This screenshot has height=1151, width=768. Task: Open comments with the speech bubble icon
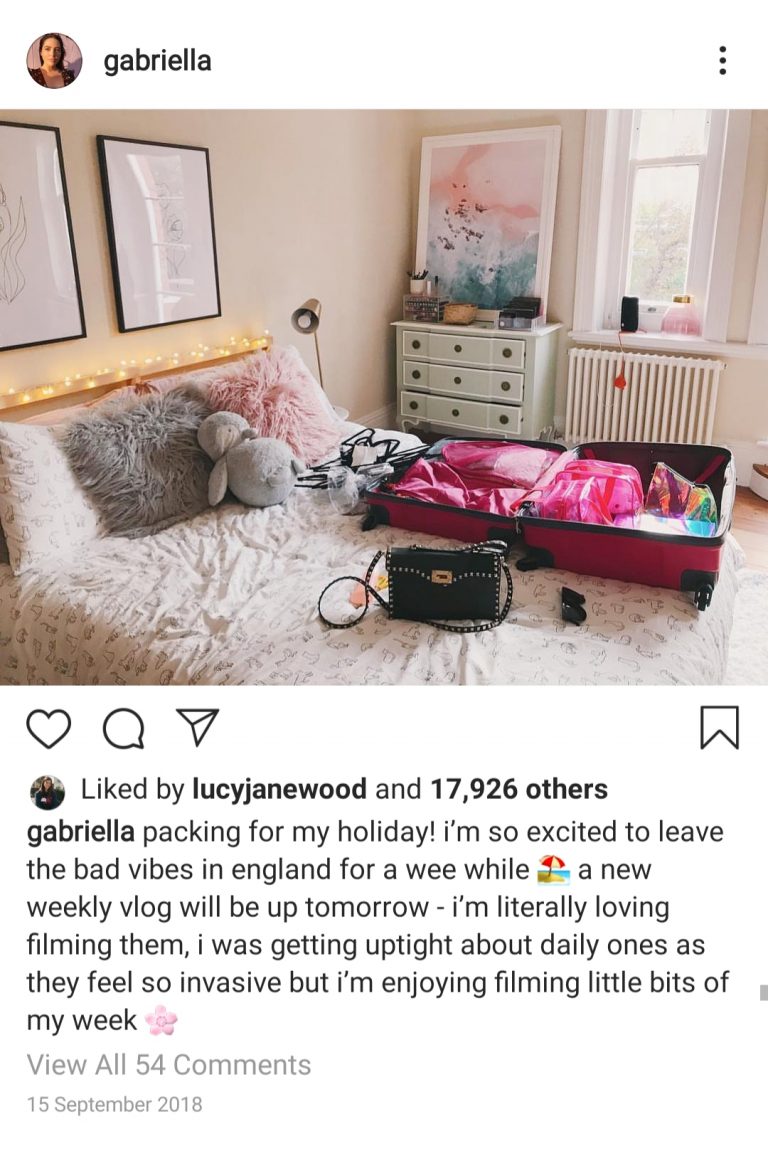(x=123, y=727)
